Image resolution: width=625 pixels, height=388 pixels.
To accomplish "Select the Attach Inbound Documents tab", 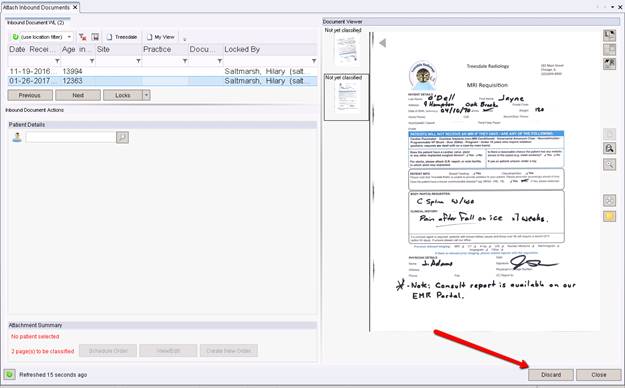I will [40, 7].
